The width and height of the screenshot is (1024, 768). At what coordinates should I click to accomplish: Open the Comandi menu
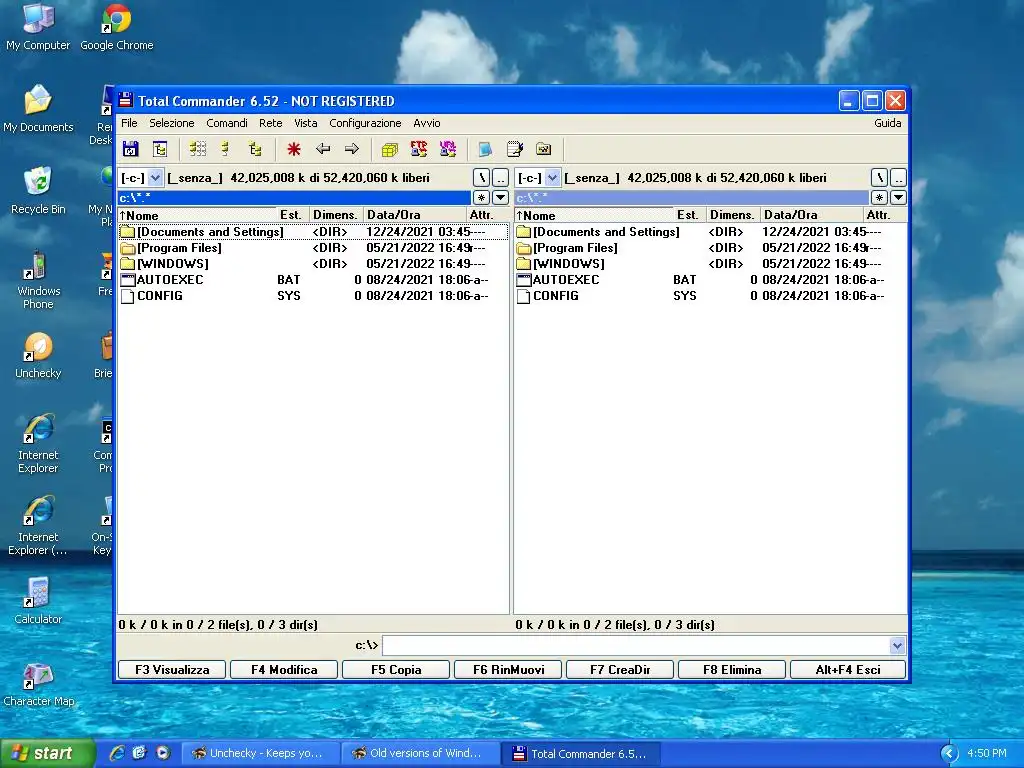(x=227, y=123)
